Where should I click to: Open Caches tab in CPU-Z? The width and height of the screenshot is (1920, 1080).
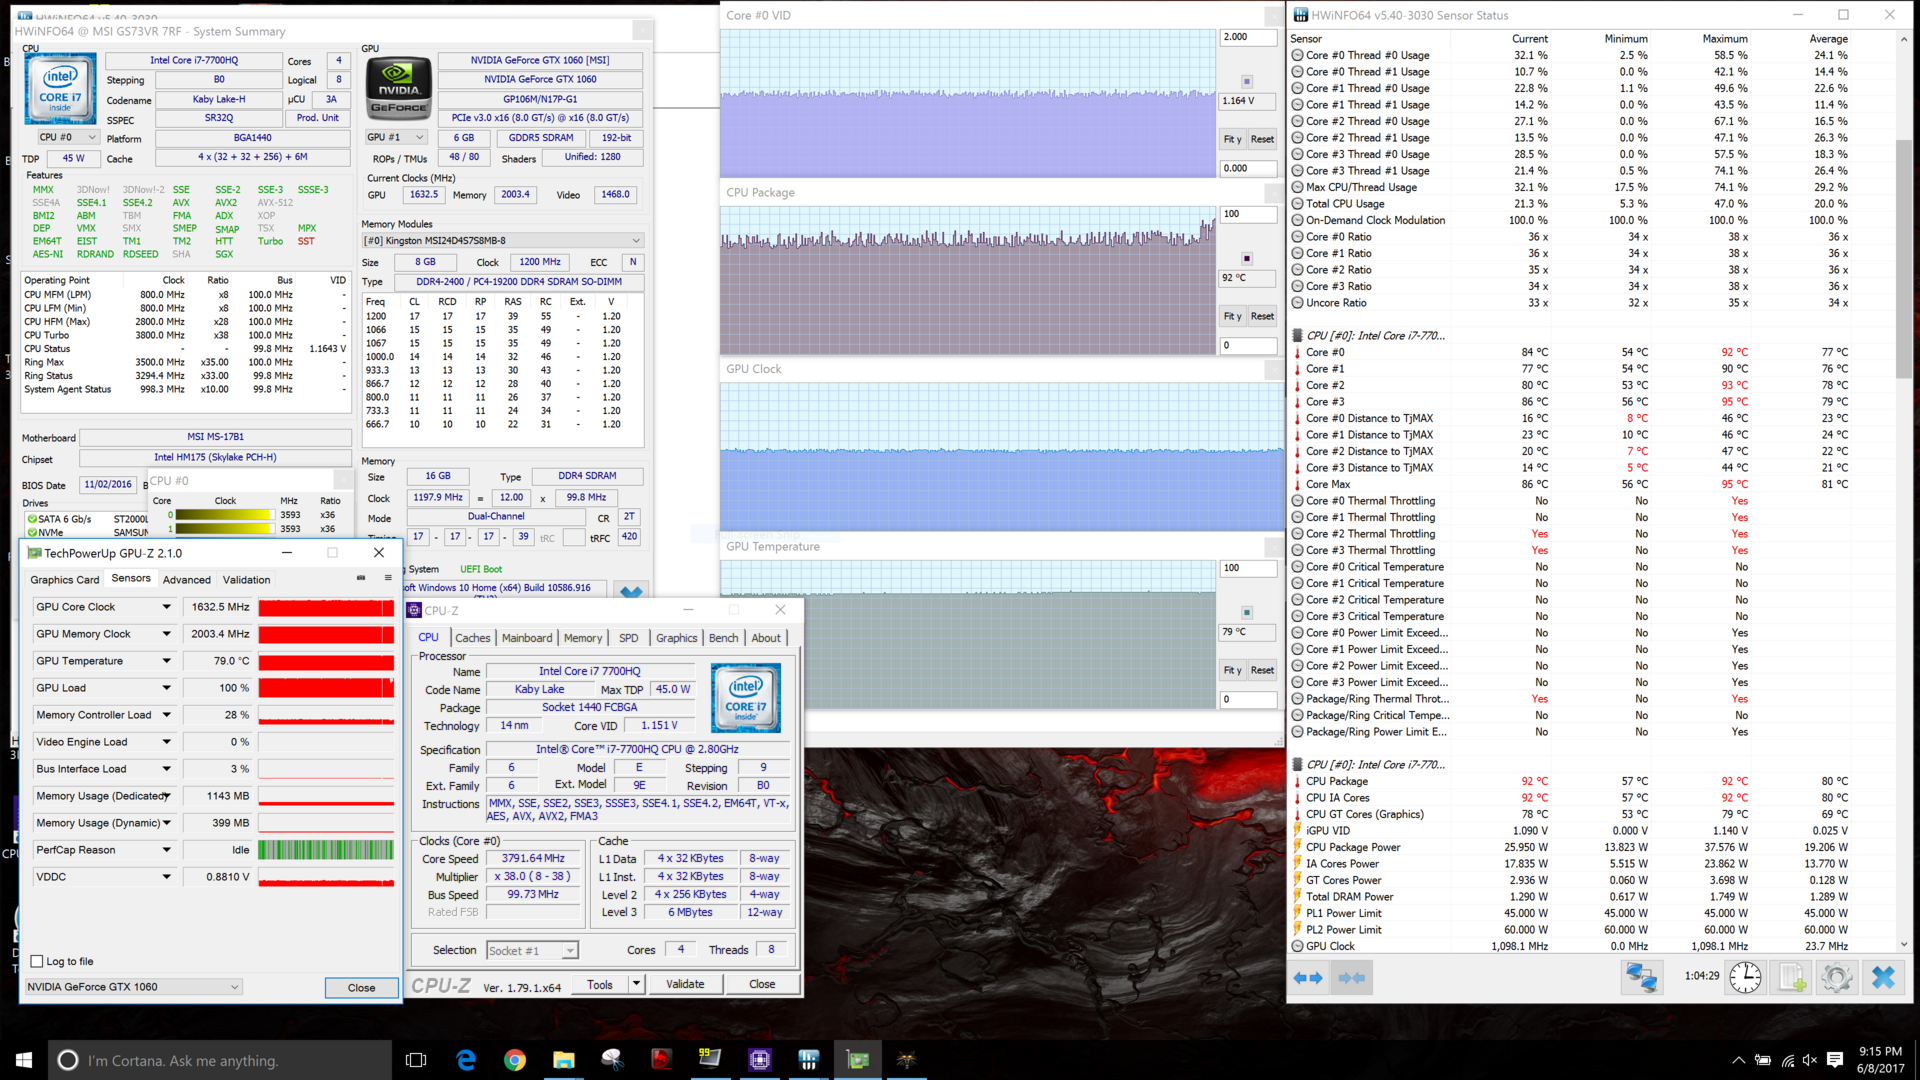point(472,638)
